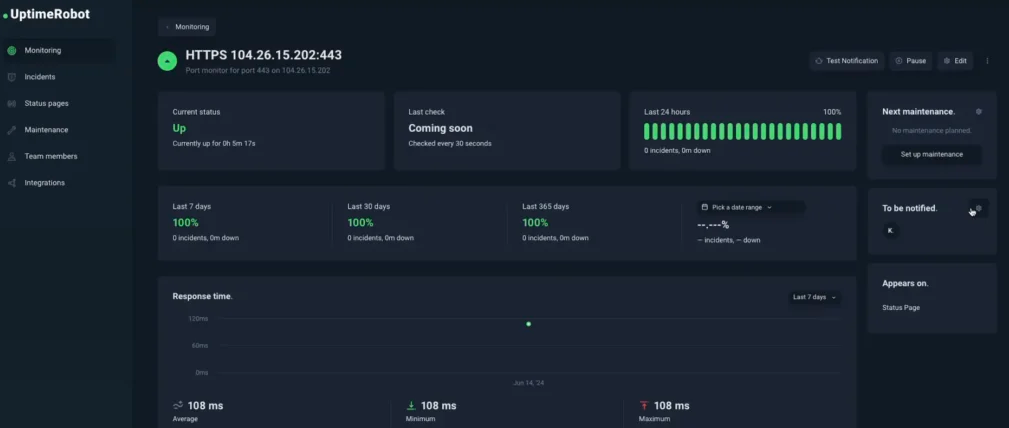
Task: Click the Test Notification button
Action: 846,61
